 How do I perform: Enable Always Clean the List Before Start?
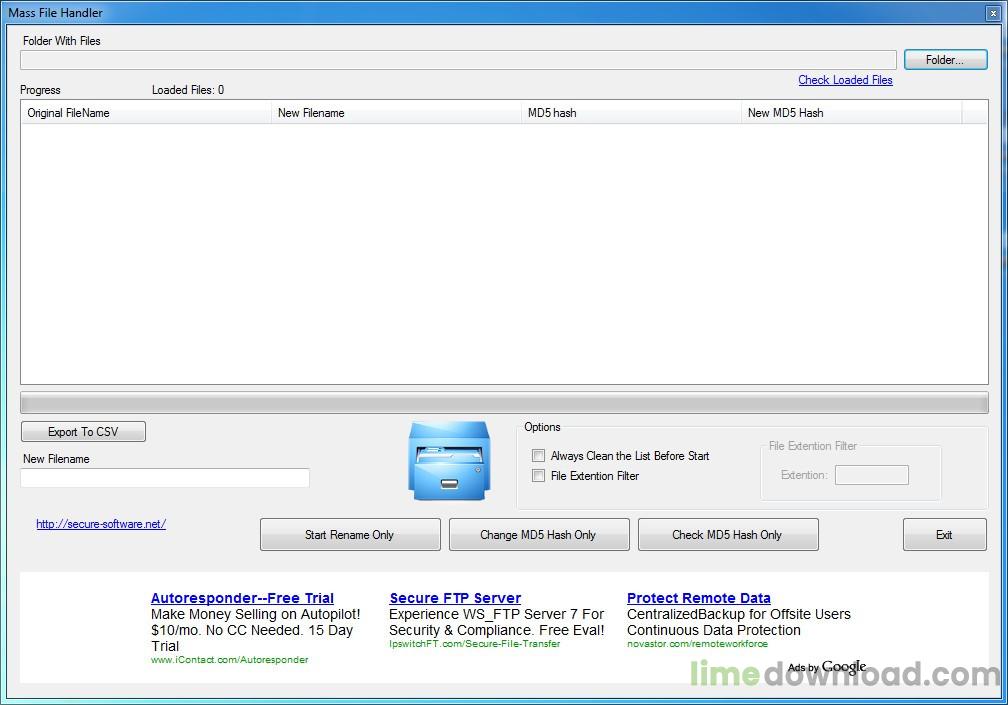[x=538, y=456]
